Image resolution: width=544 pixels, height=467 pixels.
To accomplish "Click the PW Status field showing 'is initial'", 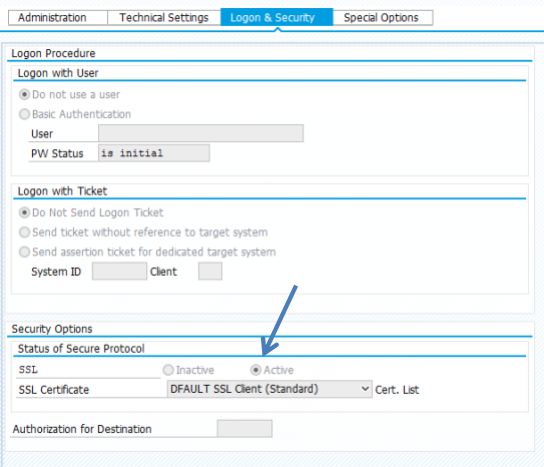I will point(154,153).
